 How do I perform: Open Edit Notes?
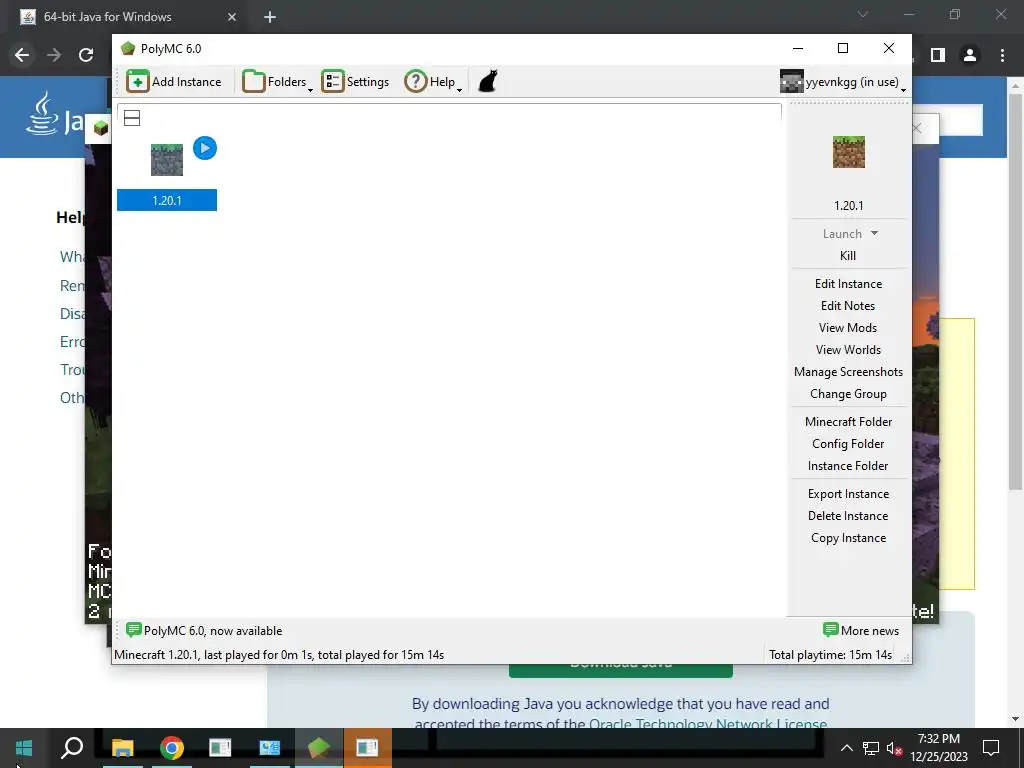tap(848, 306)
